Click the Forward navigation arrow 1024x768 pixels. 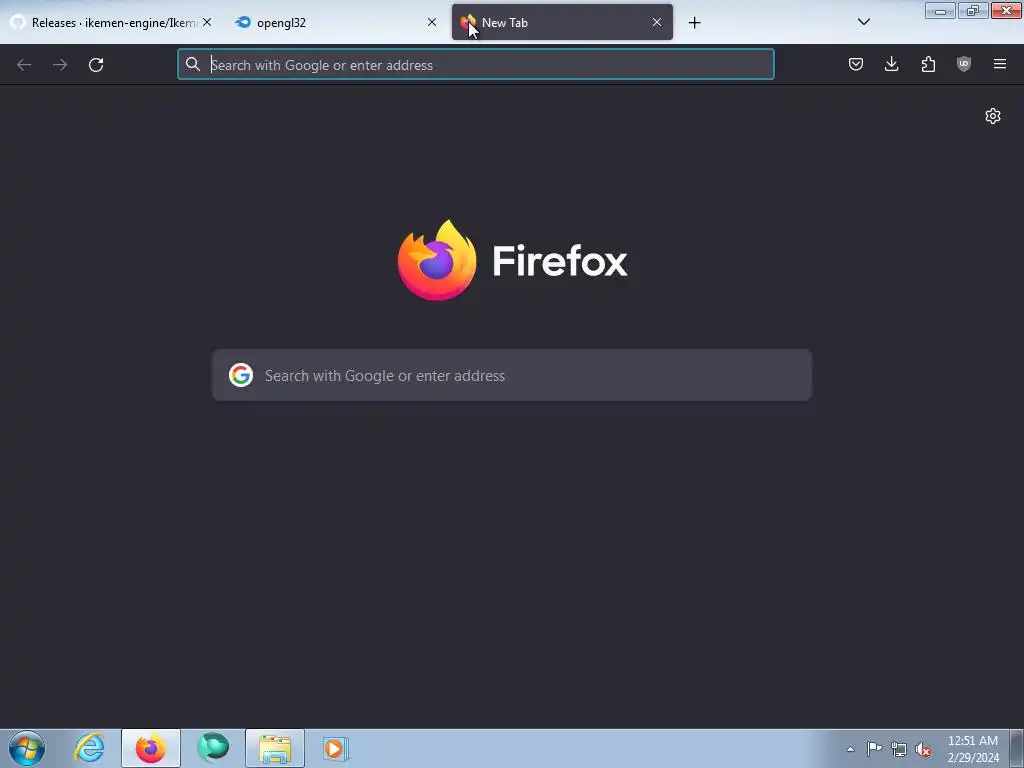click(60, 65)
